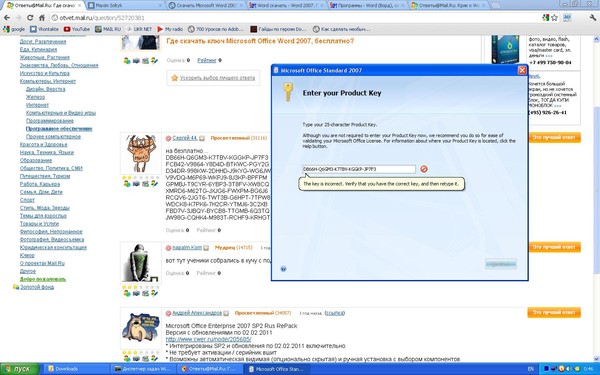600x375 pixels.
Task: Open the MAIL.RU bookmark
Action: [x=108, y=29]
